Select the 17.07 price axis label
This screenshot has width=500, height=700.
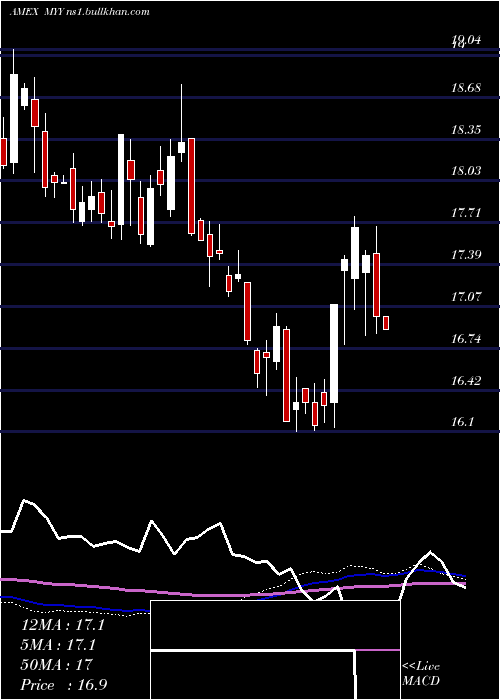(x=466, y=297)
